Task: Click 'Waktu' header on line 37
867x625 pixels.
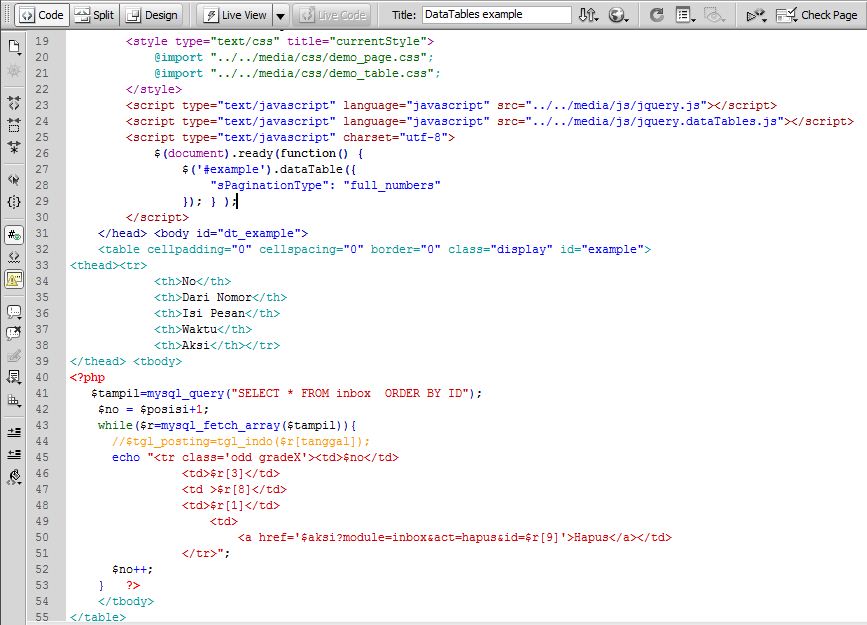Action: point(200,329)
